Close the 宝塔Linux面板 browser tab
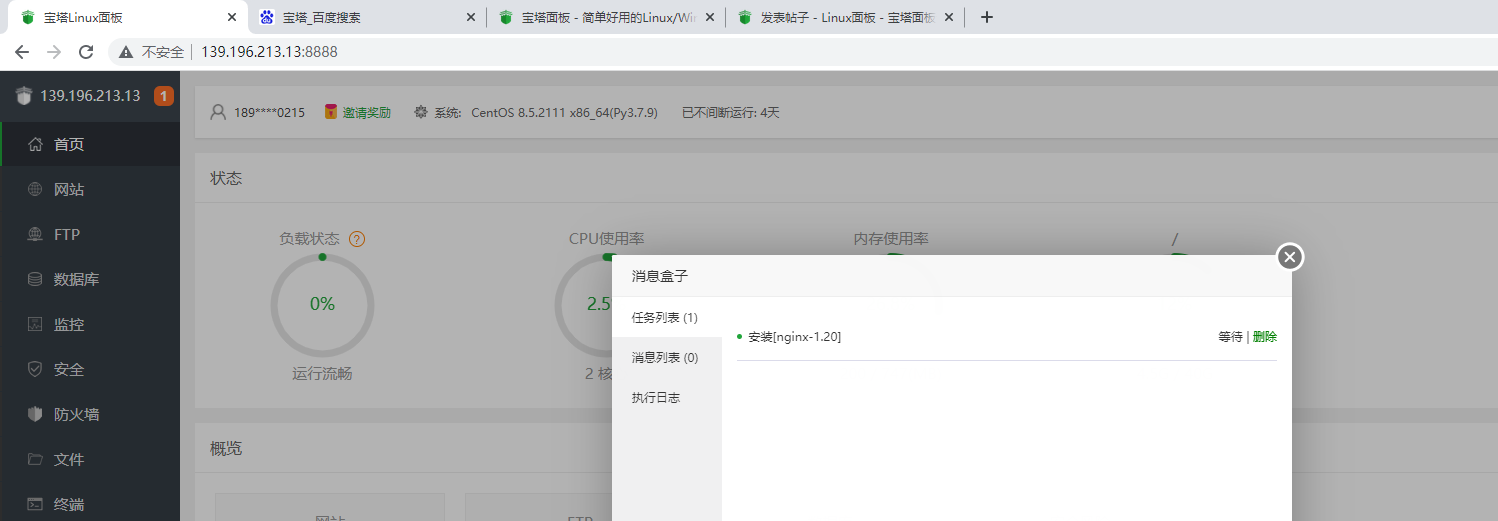1498x521 pixels. pyautogui.click(x=231, y=17)
